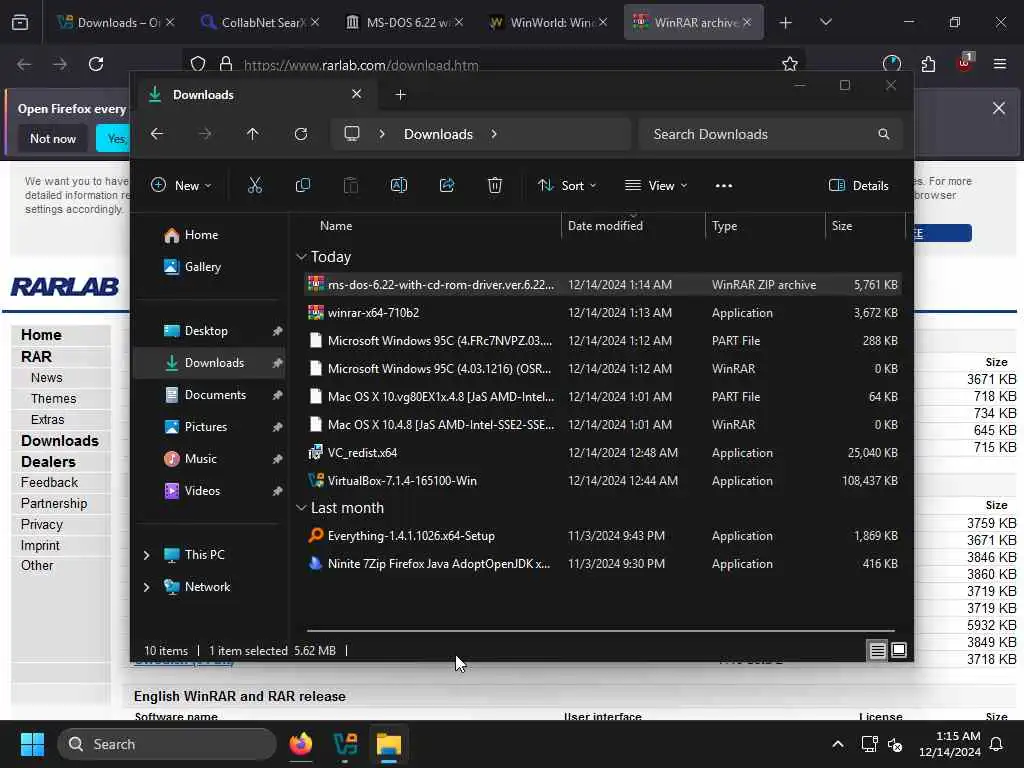Reload the Firefox page

96,64
